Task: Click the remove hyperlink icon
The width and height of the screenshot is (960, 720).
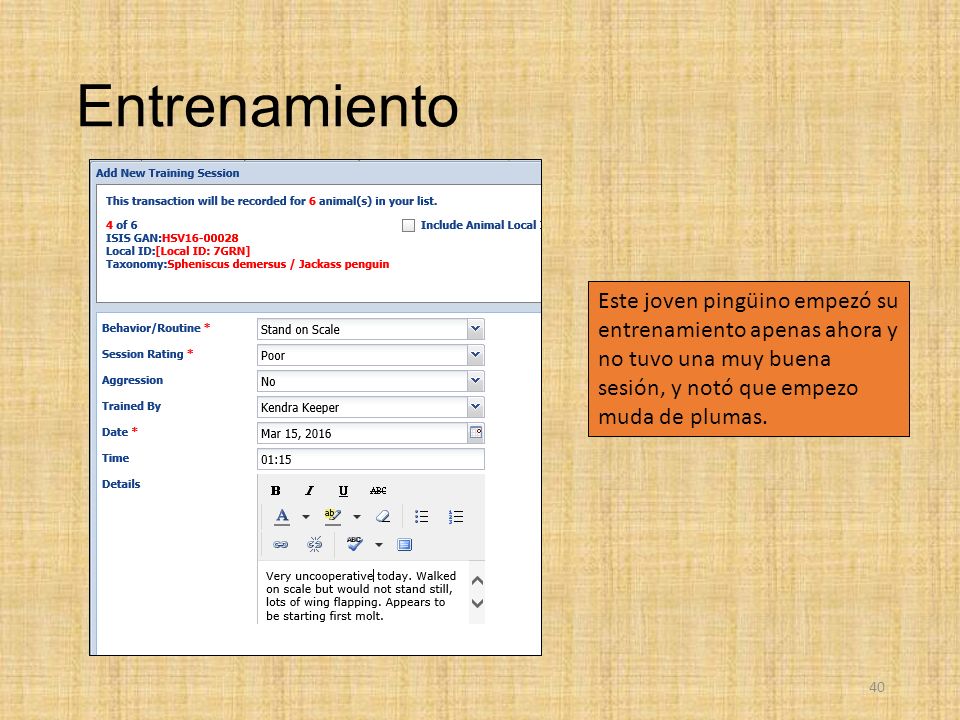Action: 315,544
